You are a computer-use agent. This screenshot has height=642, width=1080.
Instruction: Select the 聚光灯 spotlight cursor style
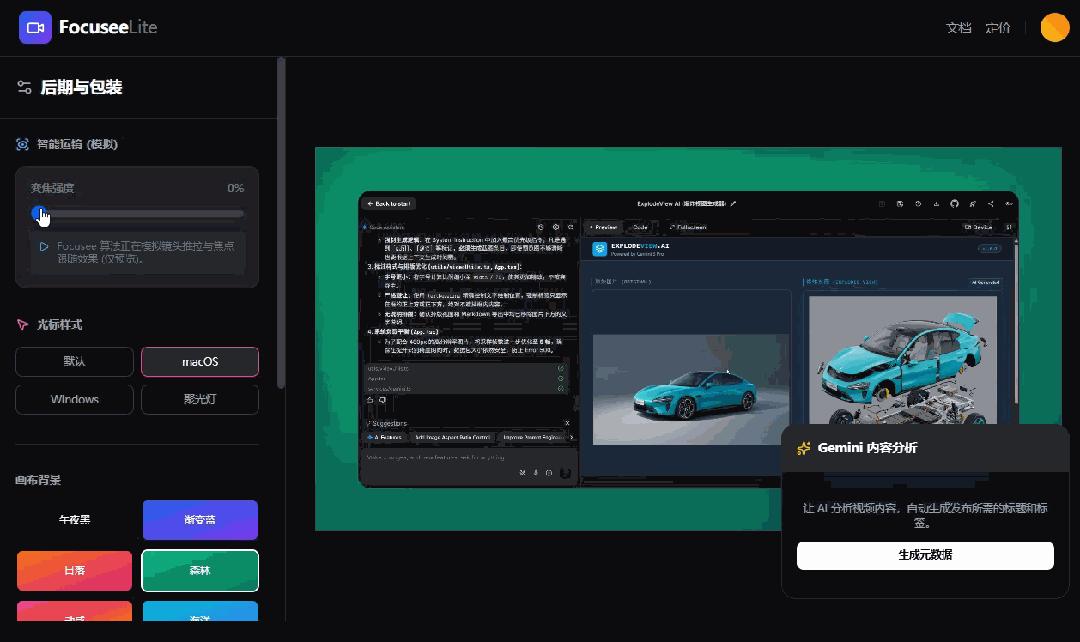tap(200, 400)
